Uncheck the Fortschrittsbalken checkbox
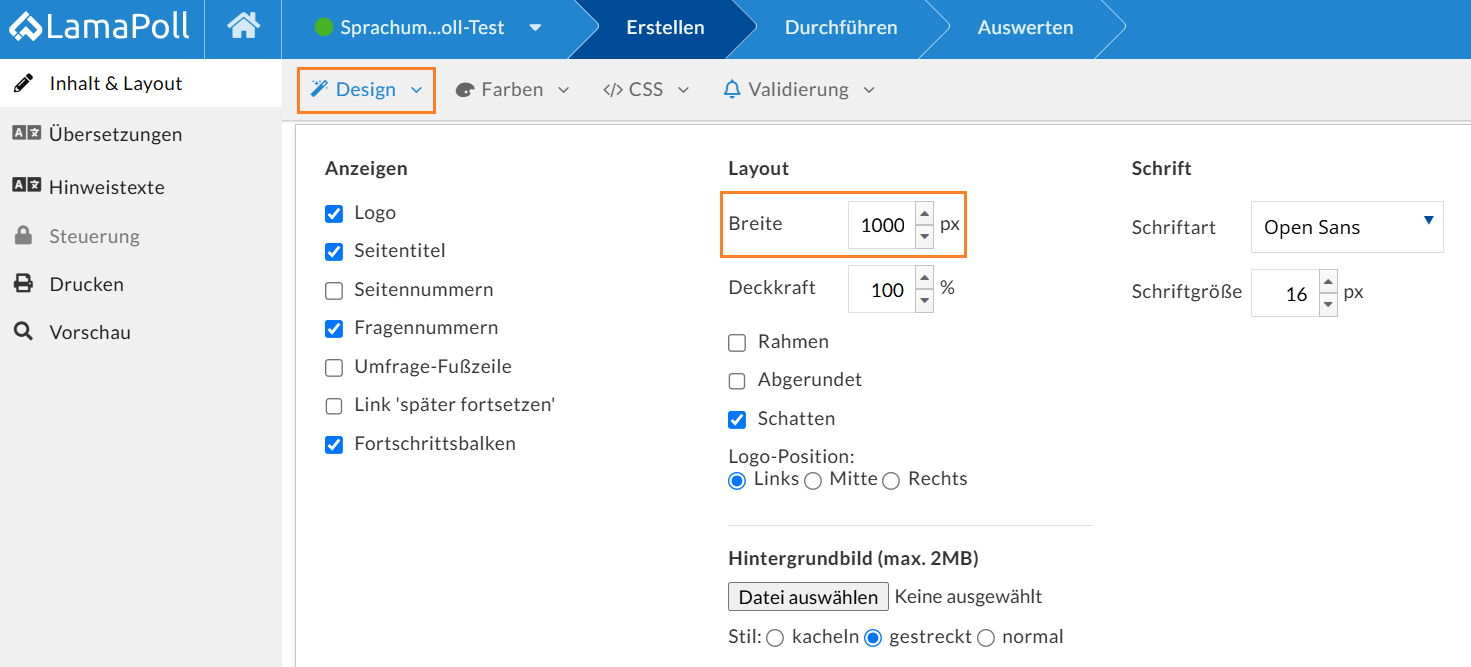The height and width of the screenshot is (667, 1471). point(334,444)
